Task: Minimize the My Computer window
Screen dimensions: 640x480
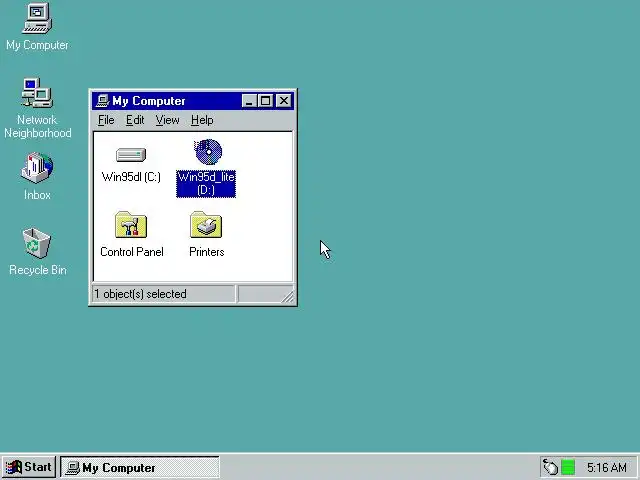Action: tap(249, 101)
